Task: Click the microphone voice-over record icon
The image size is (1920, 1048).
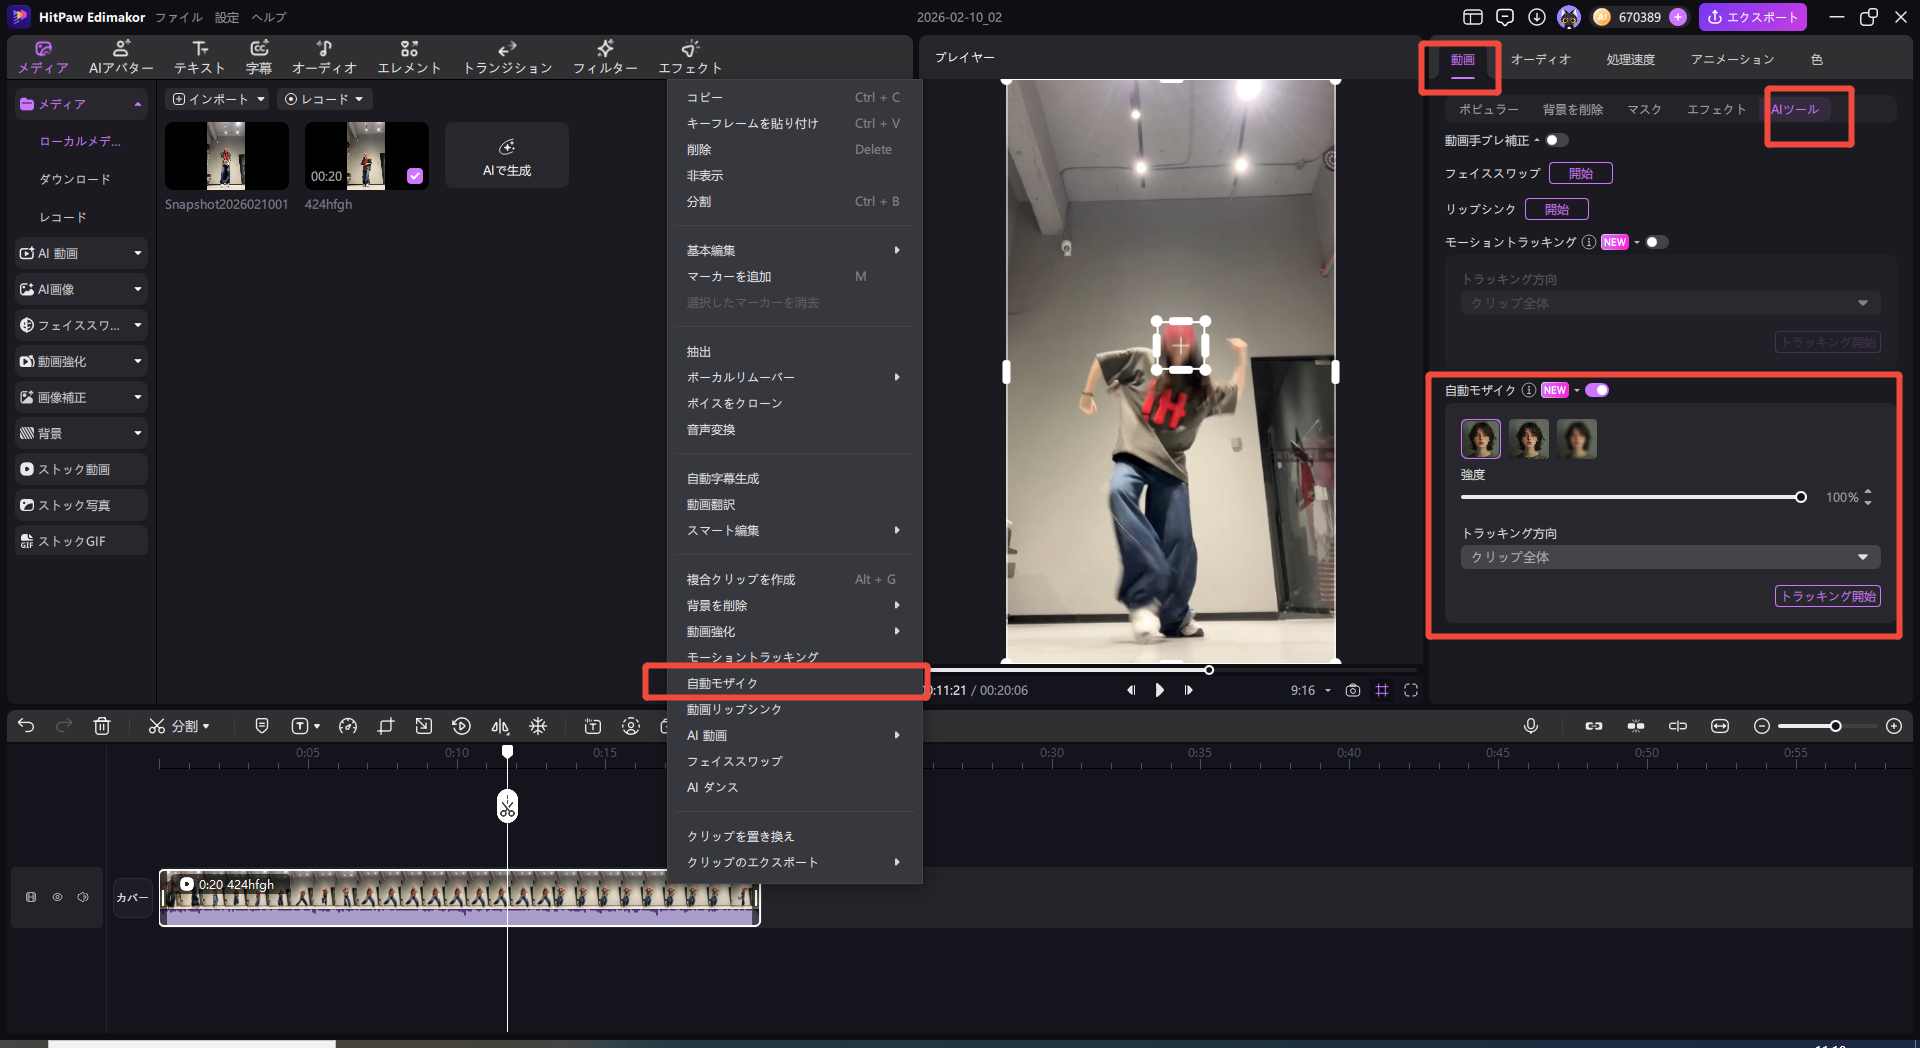Action: 1530,726
